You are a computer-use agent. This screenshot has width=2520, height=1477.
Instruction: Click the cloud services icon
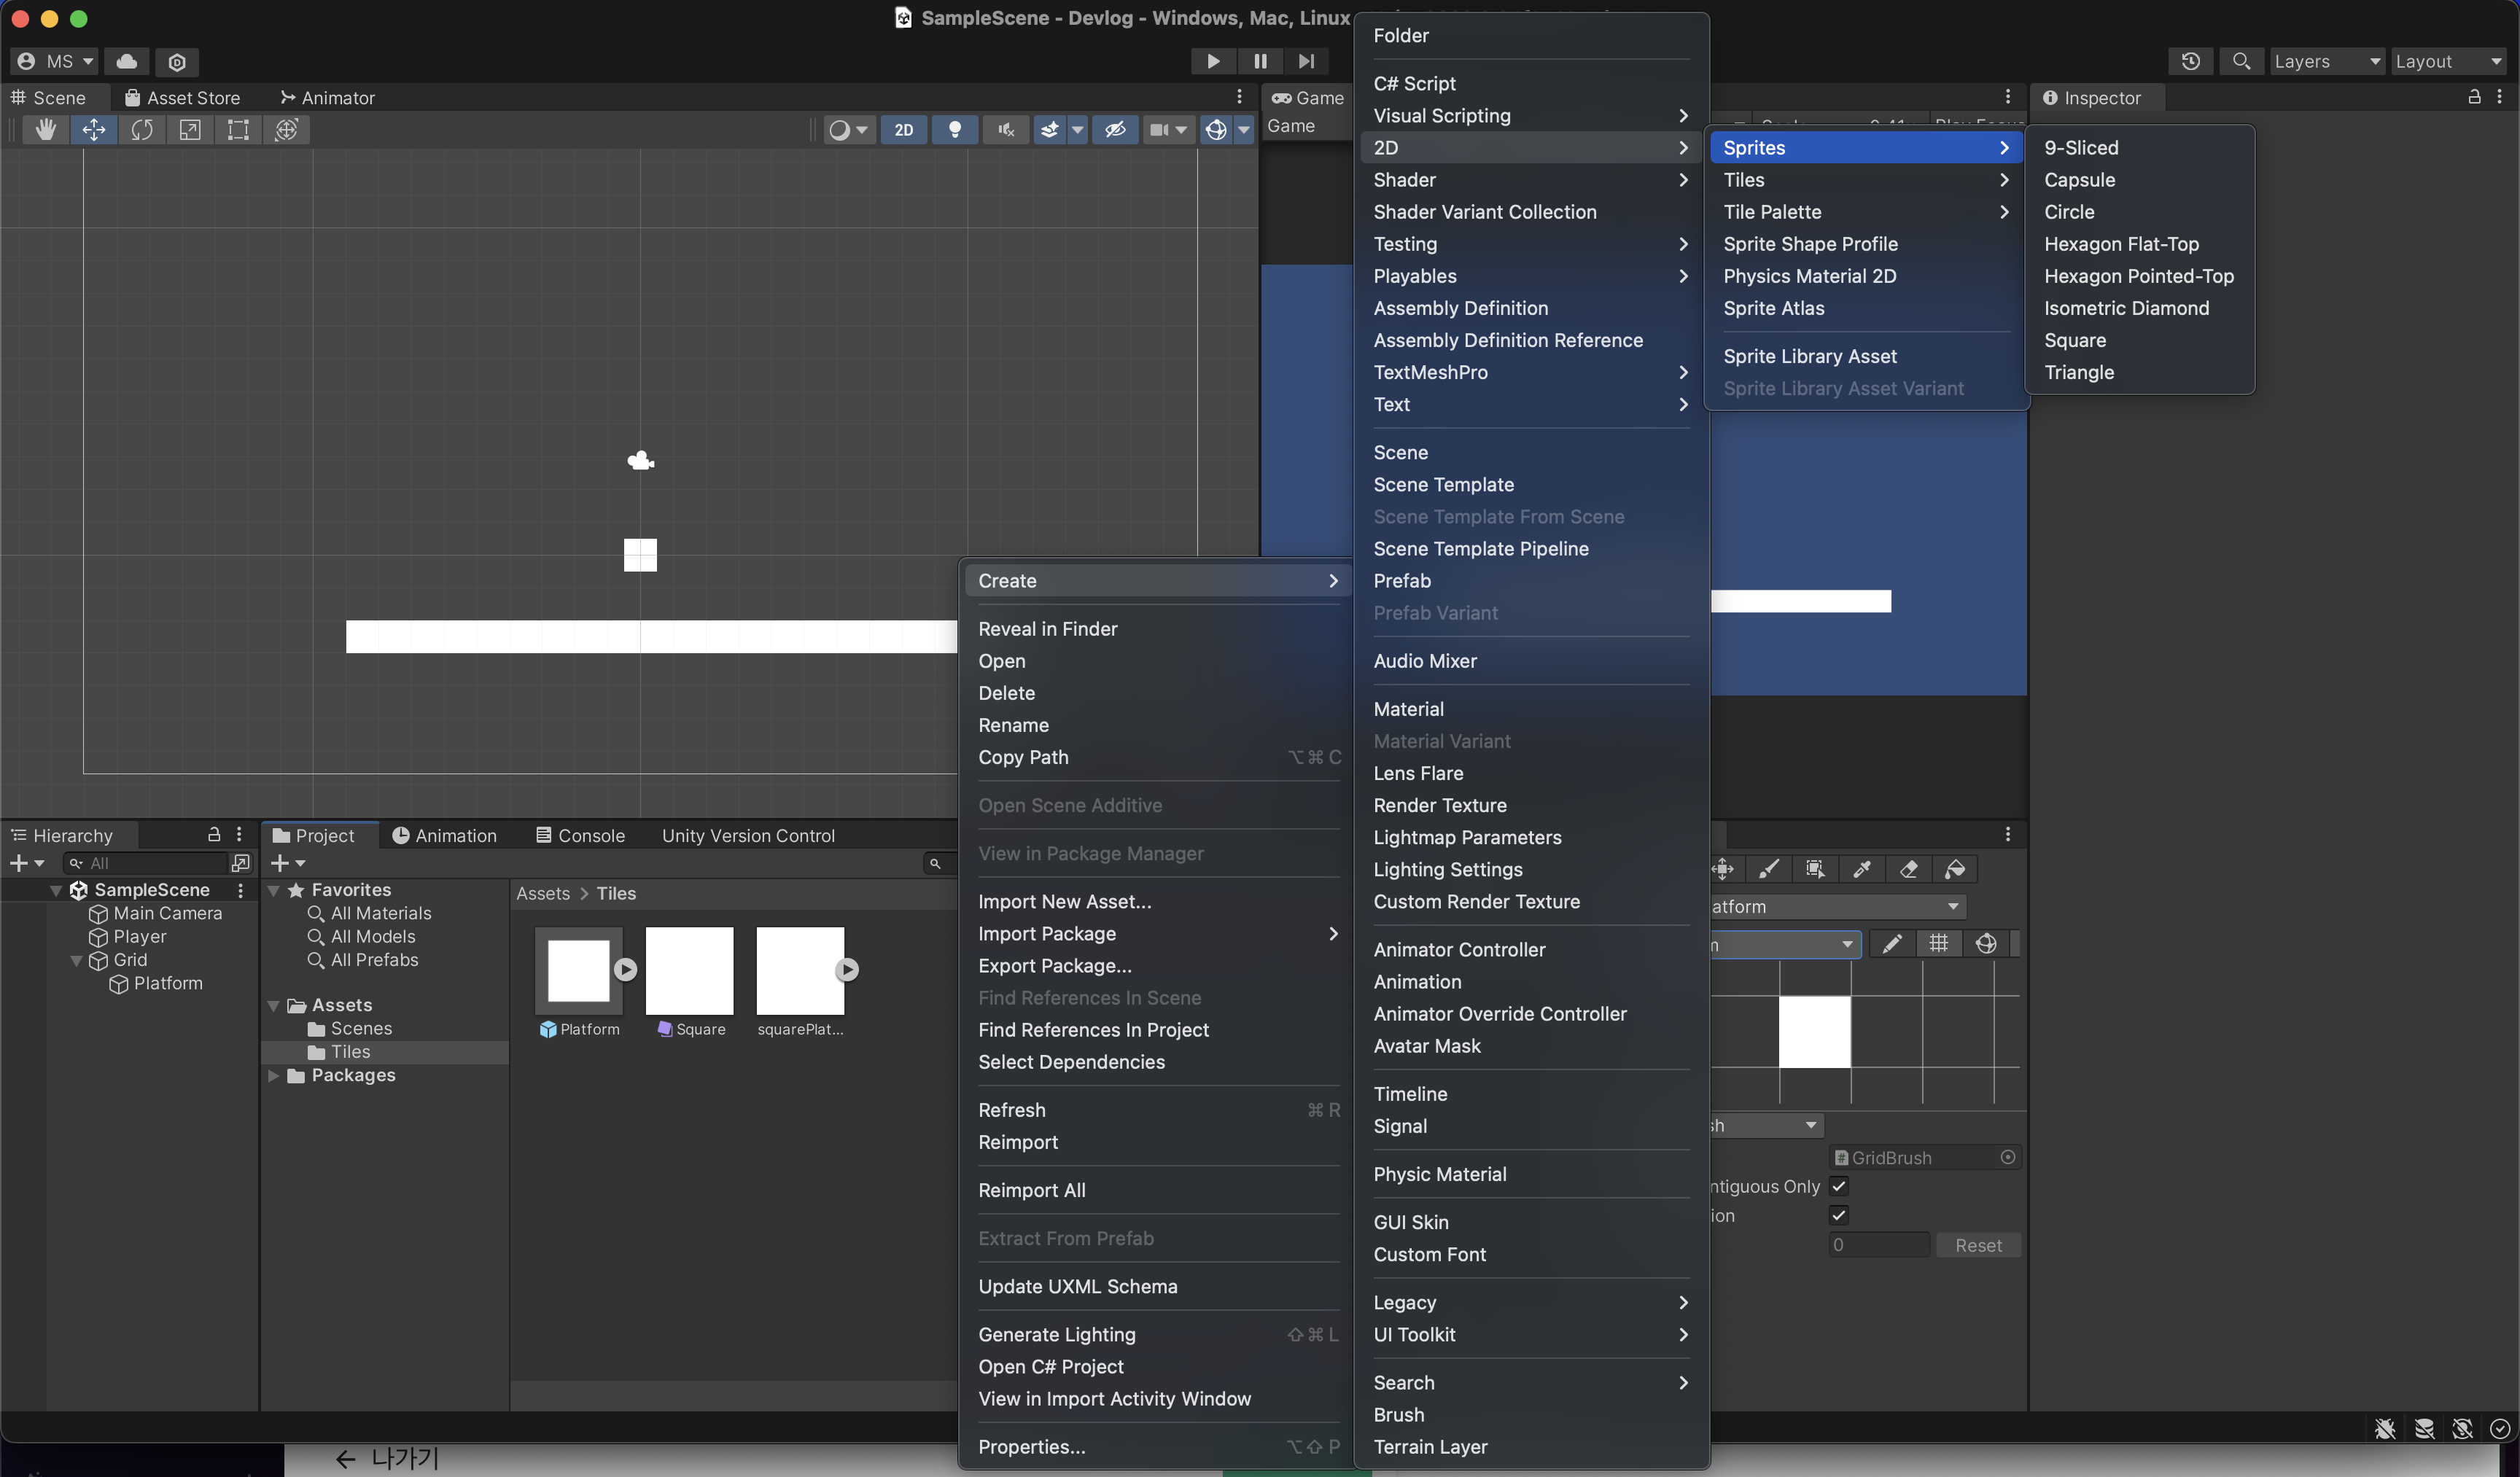click(126, 61)
